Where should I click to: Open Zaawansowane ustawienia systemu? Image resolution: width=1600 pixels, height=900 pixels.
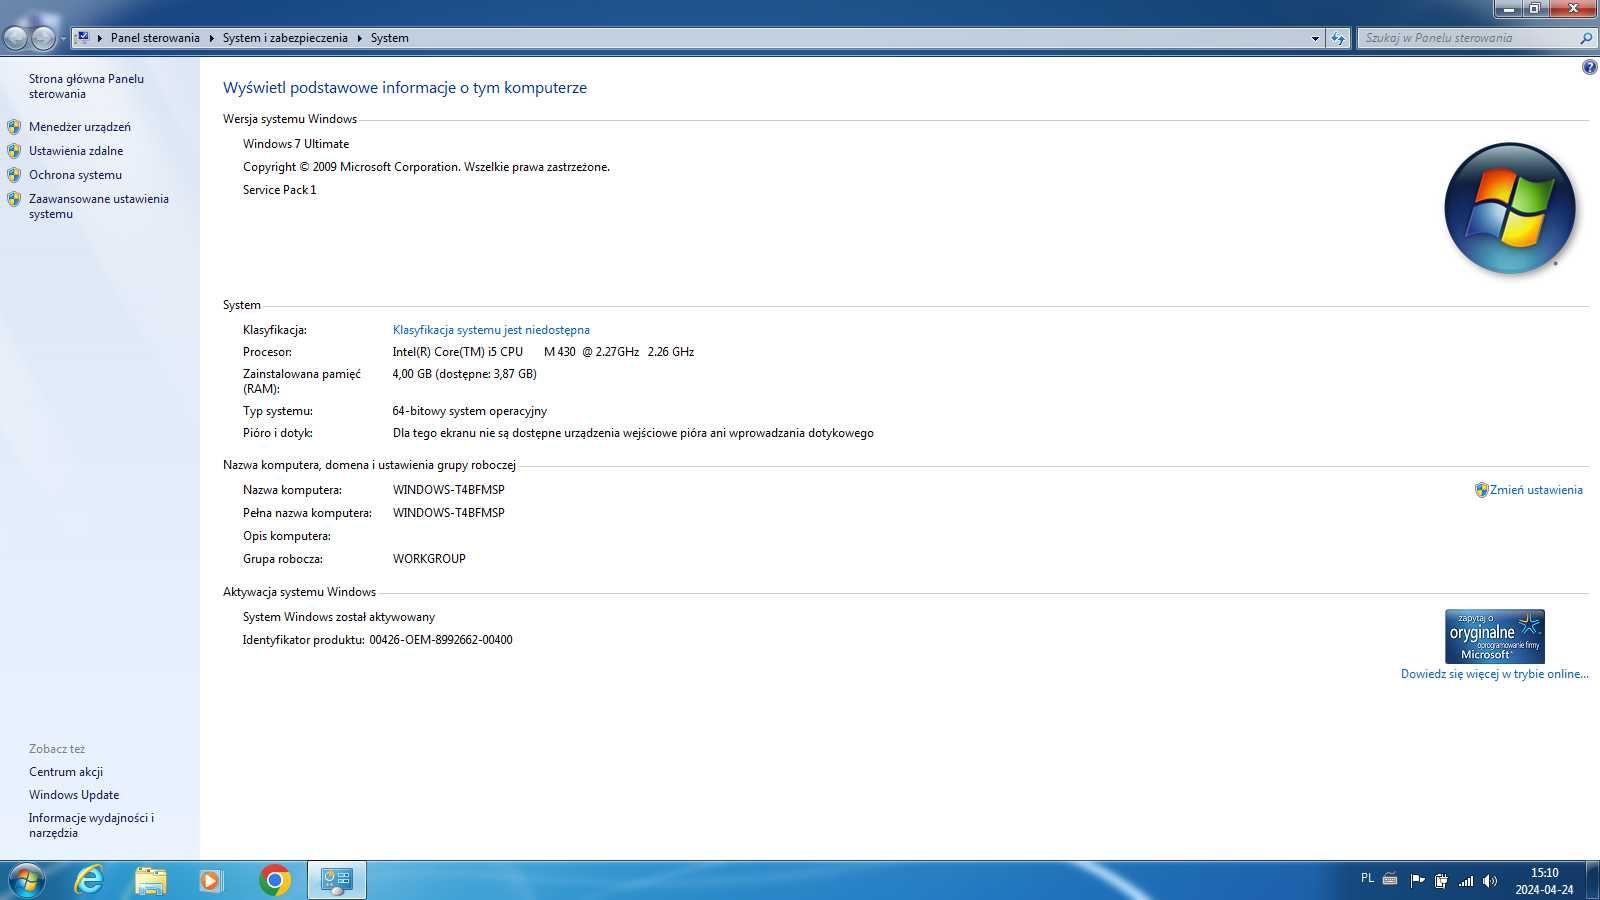(98, 206)
